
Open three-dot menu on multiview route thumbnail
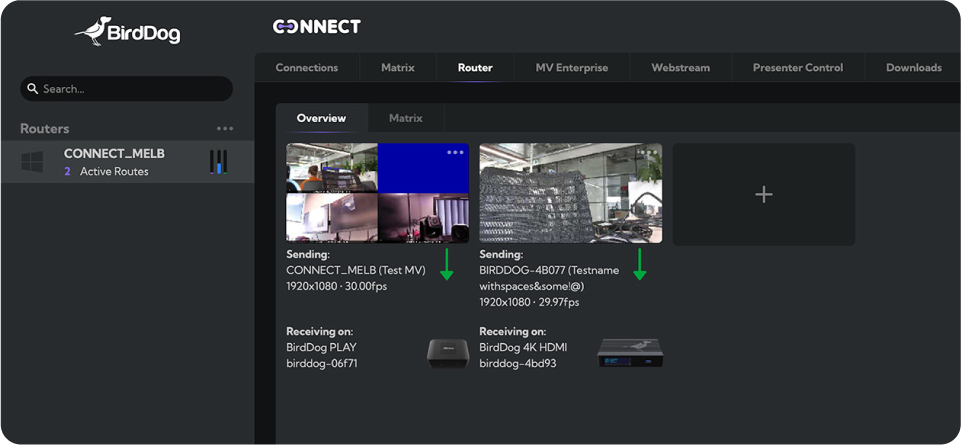tap(455, 153)
